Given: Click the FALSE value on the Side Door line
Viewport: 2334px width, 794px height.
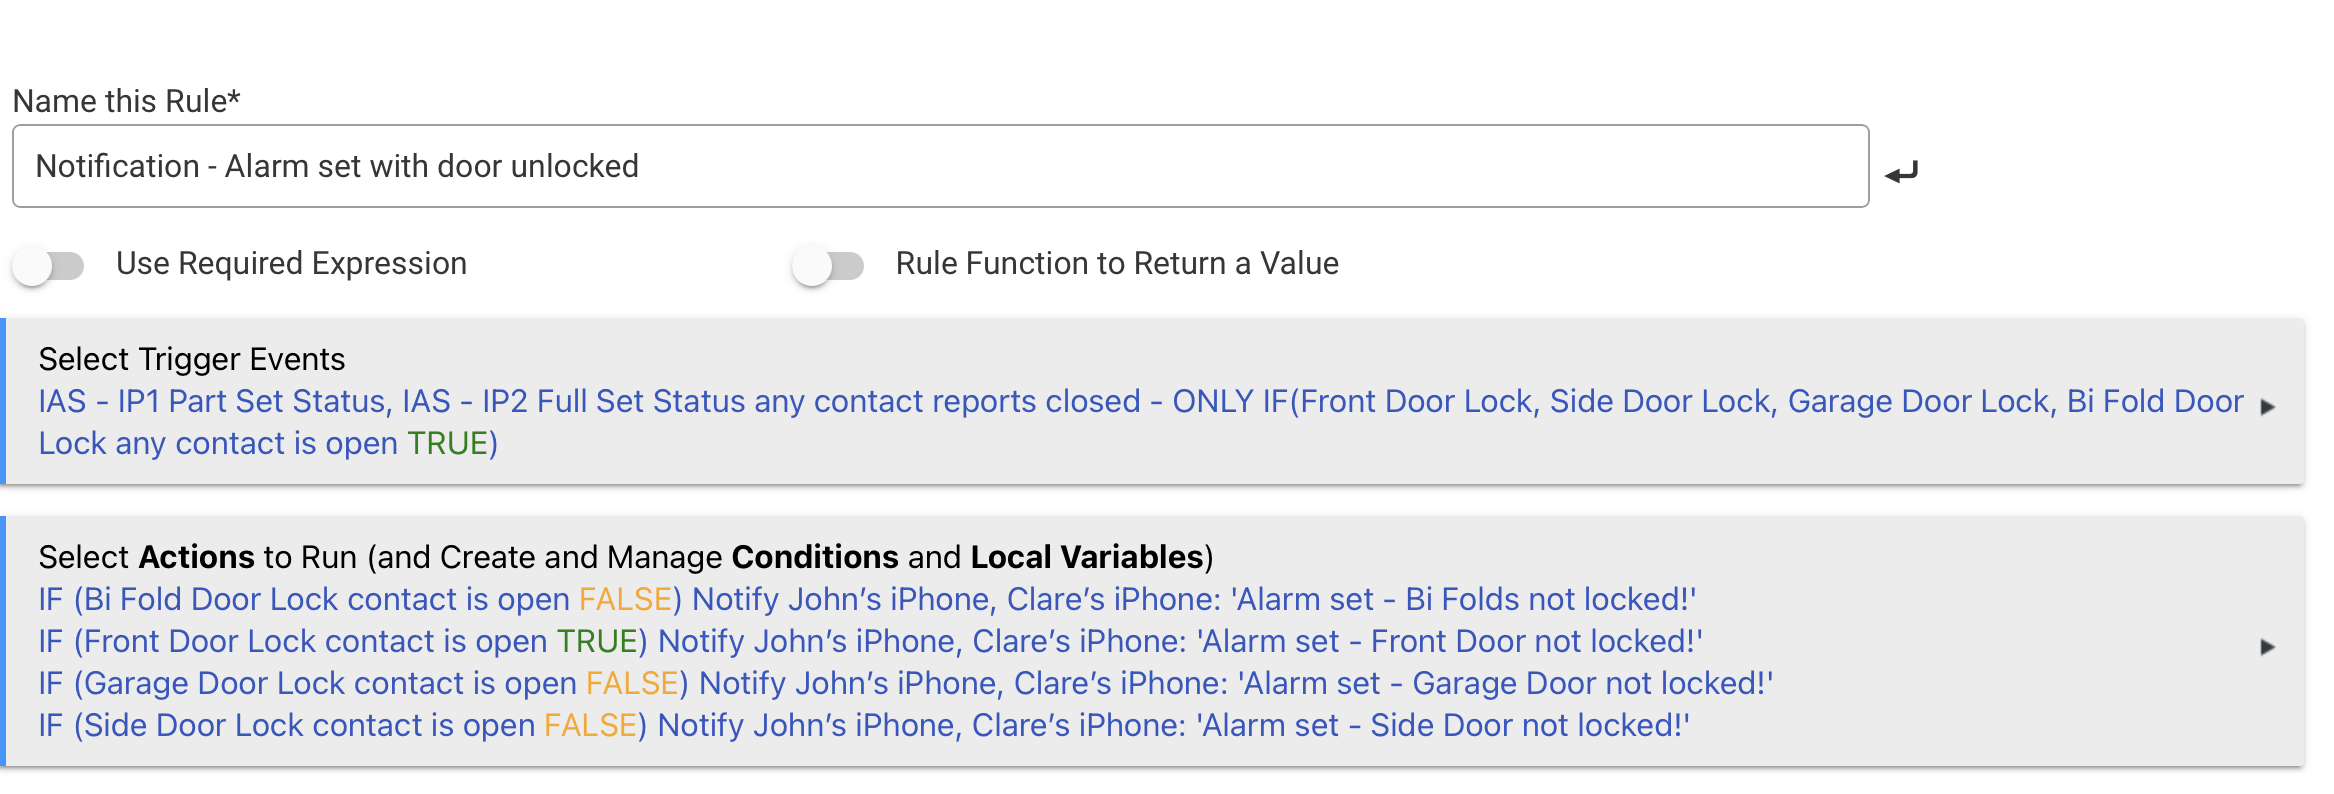Looking at the screenshot, I should tap(590, 725).
